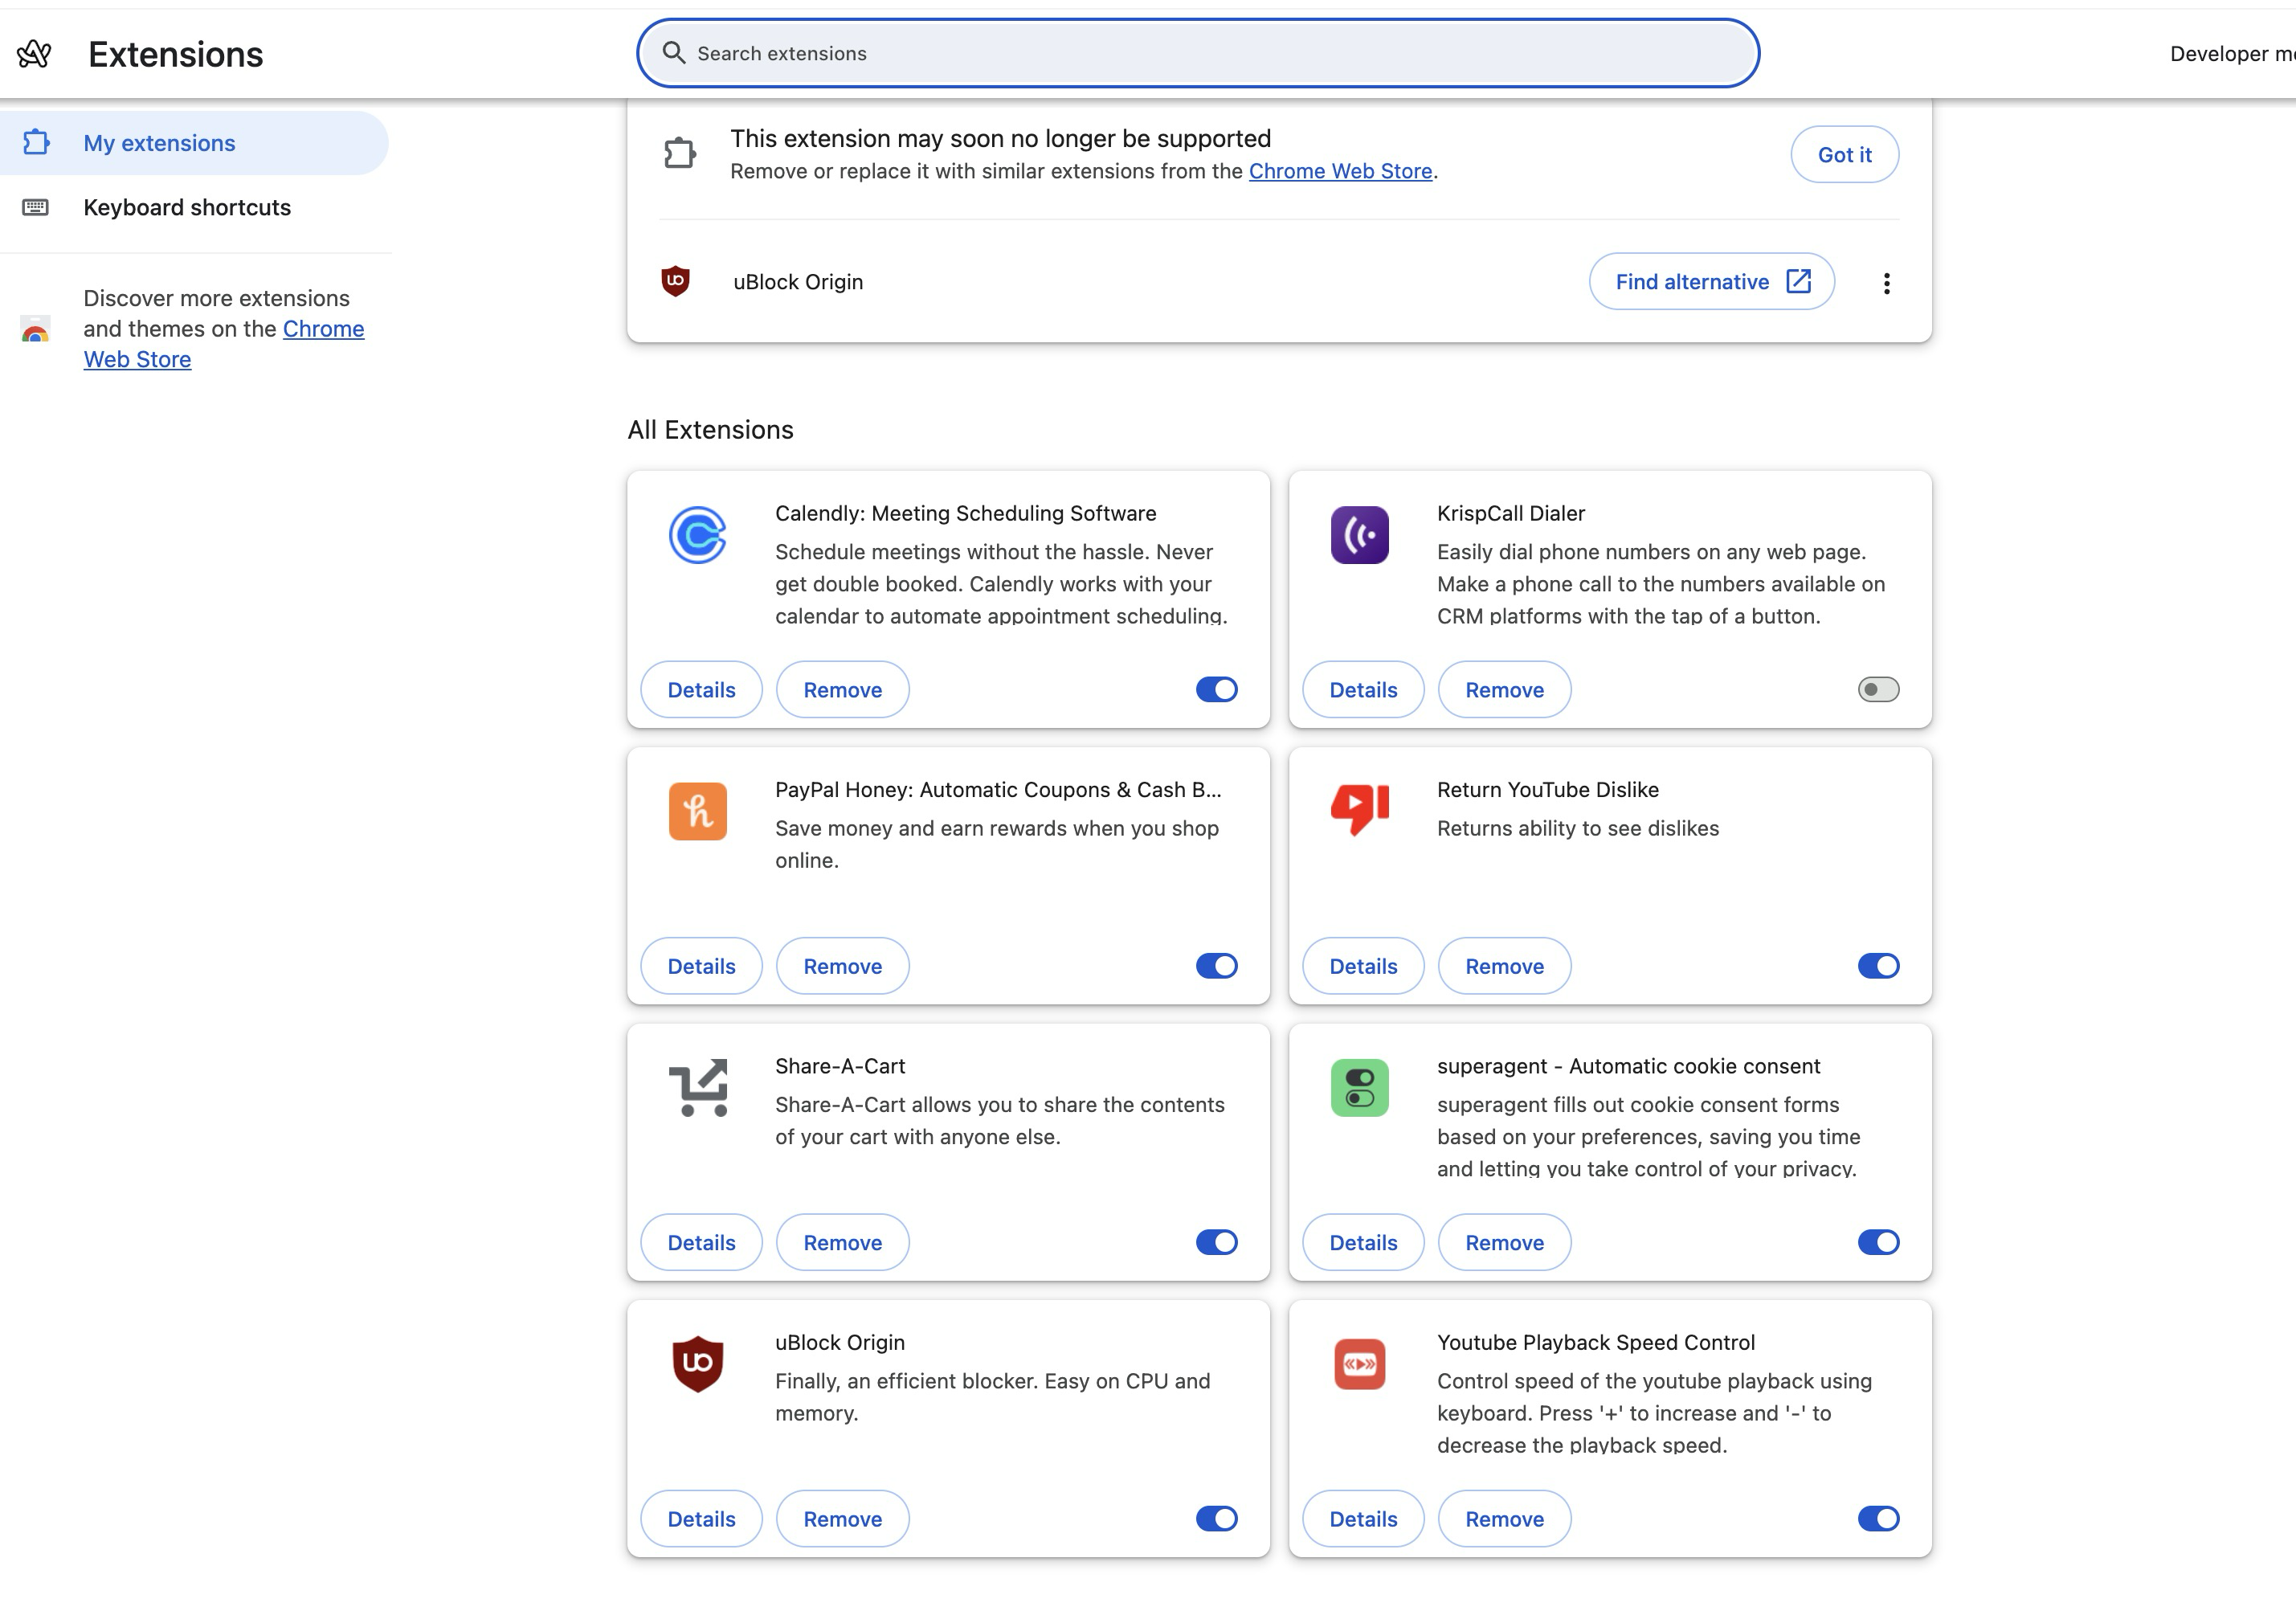Open uBlock Origin three-dot more menu
Viewport: 2296px width, 1615px height.
click(1886, 283)
